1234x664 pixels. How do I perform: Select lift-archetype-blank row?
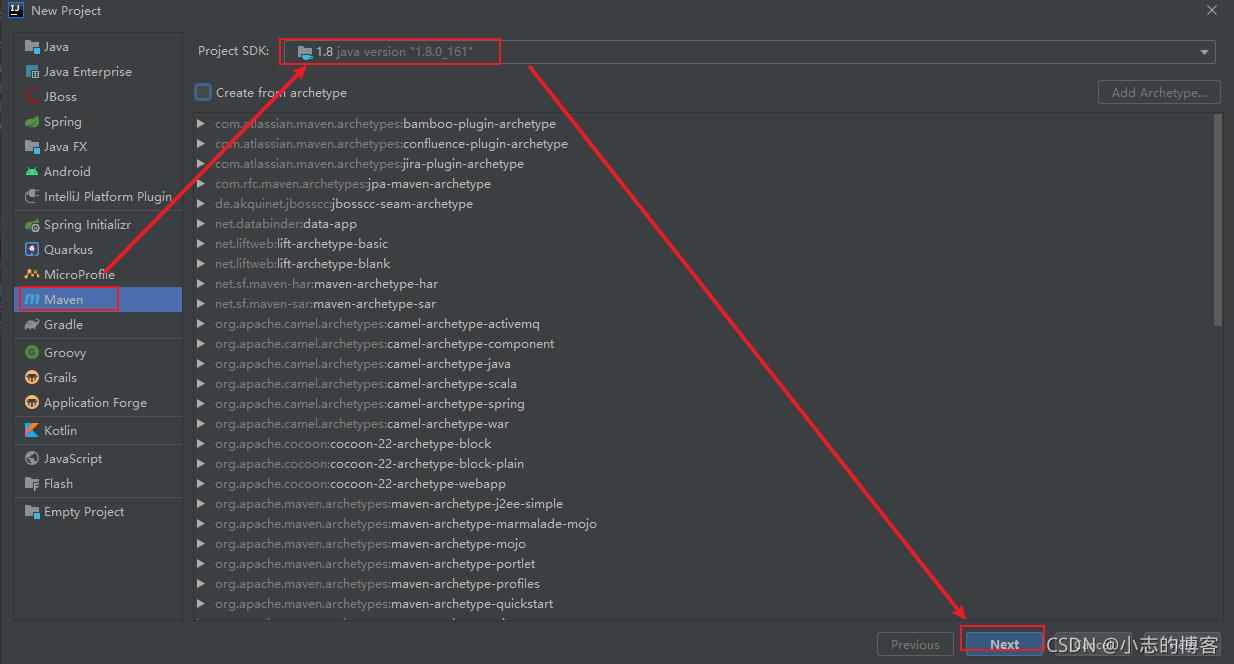click(x=702, y=264)
